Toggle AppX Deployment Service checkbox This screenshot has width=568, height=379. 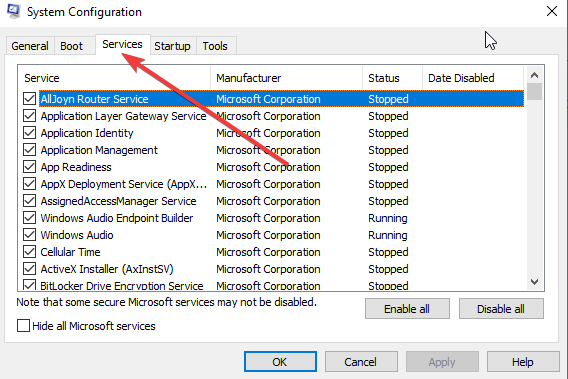tap(29, 184)
